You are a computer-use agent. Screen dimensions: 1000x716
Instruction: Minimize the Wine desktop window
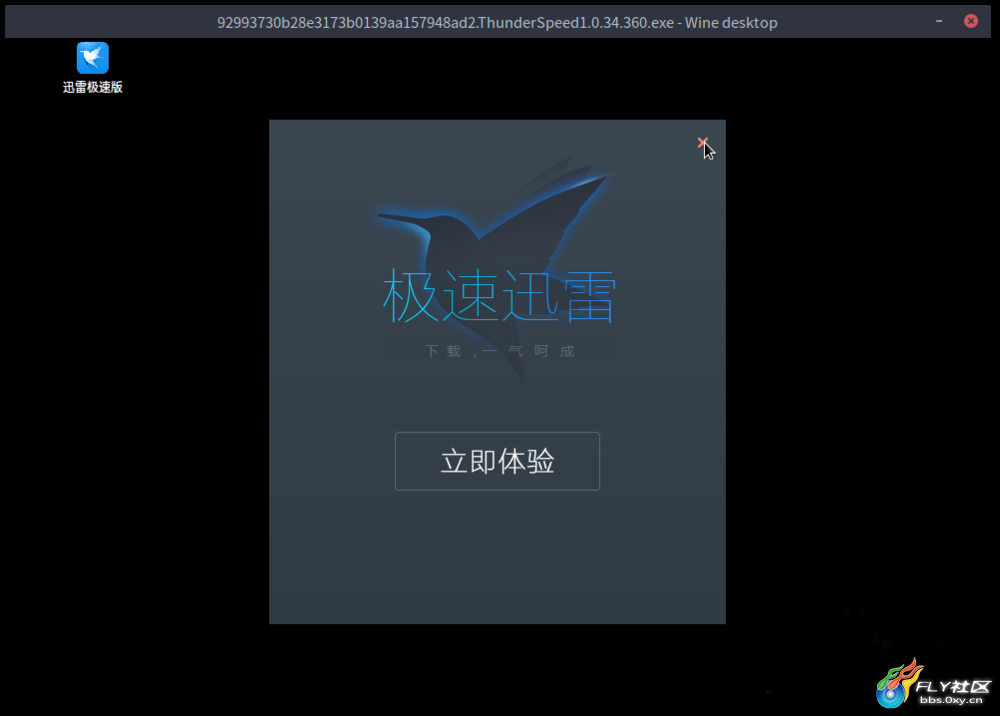click(x=939, y=21)
